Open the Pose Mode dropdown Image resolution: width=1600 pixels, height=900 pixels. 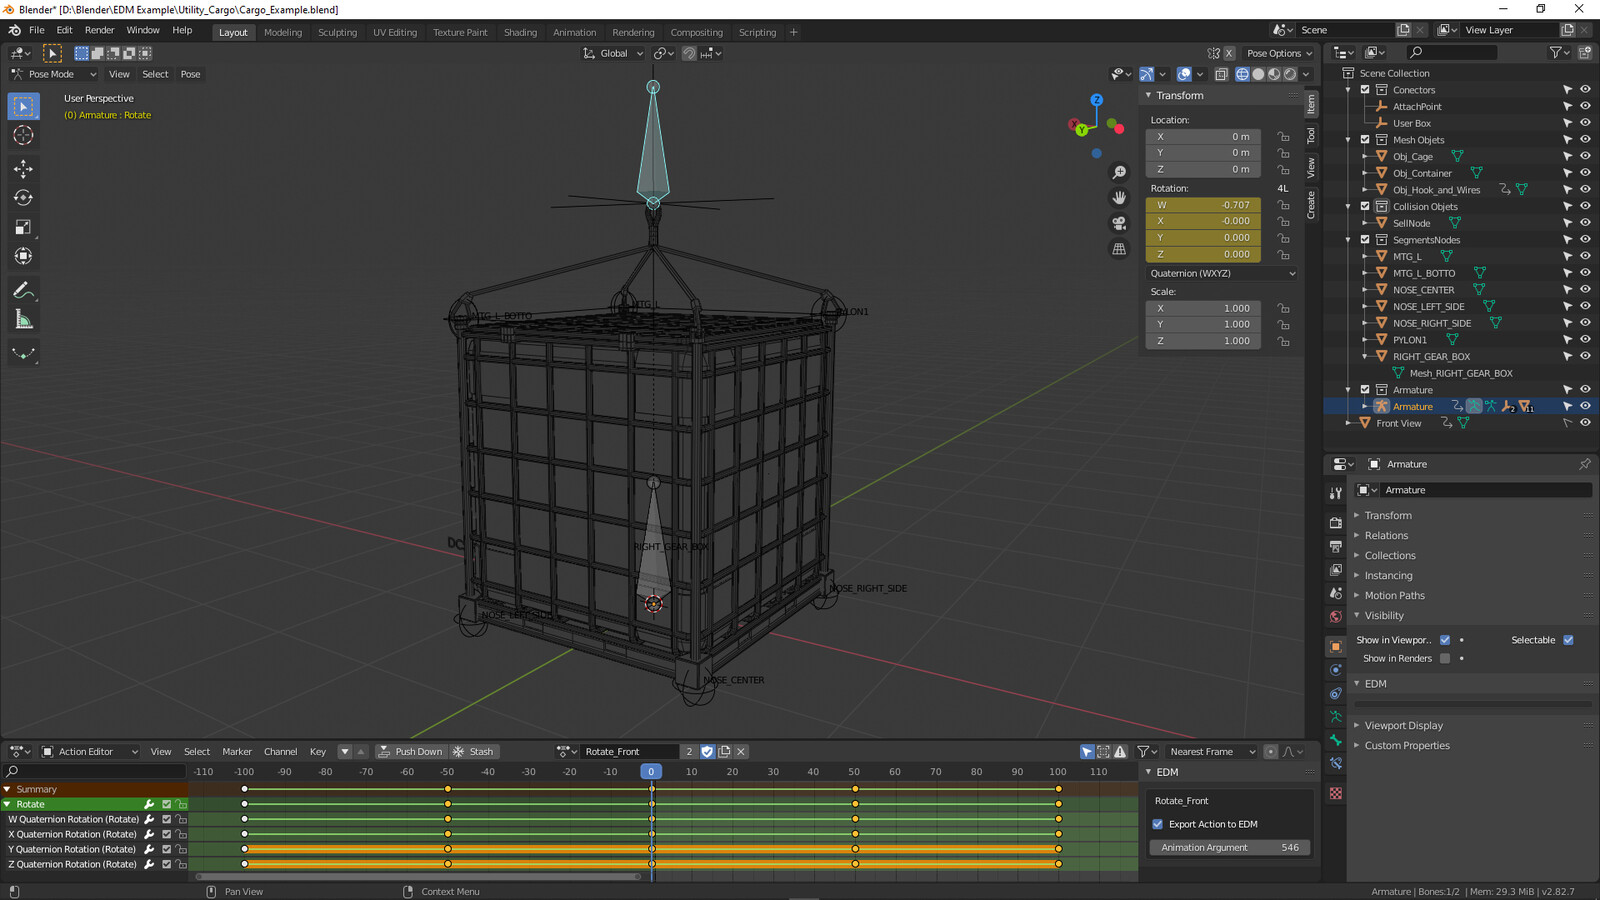54,74
